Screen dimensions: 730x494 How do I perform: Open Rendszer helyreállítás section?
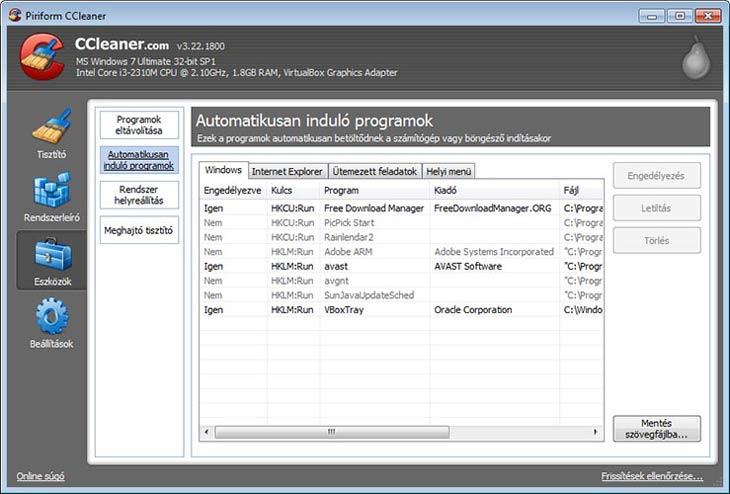tap(138, 195)
